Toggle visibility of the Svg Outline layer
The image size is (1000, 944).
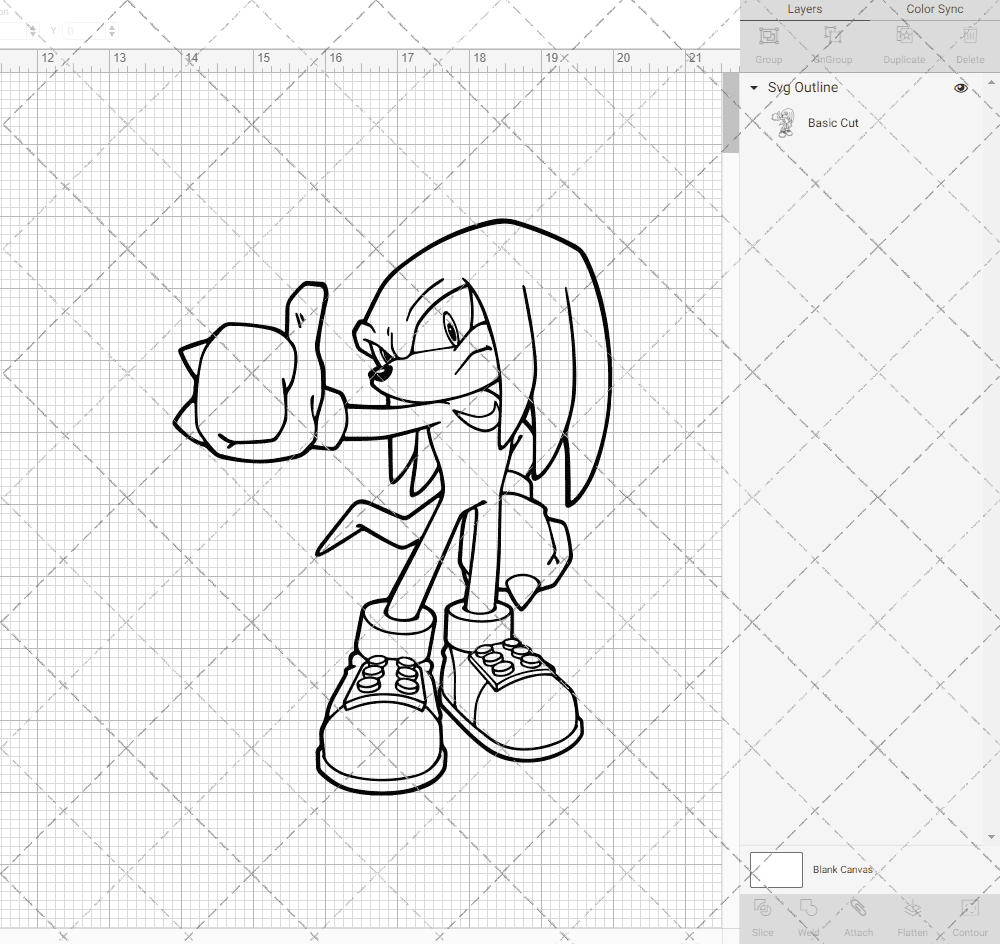960,88
